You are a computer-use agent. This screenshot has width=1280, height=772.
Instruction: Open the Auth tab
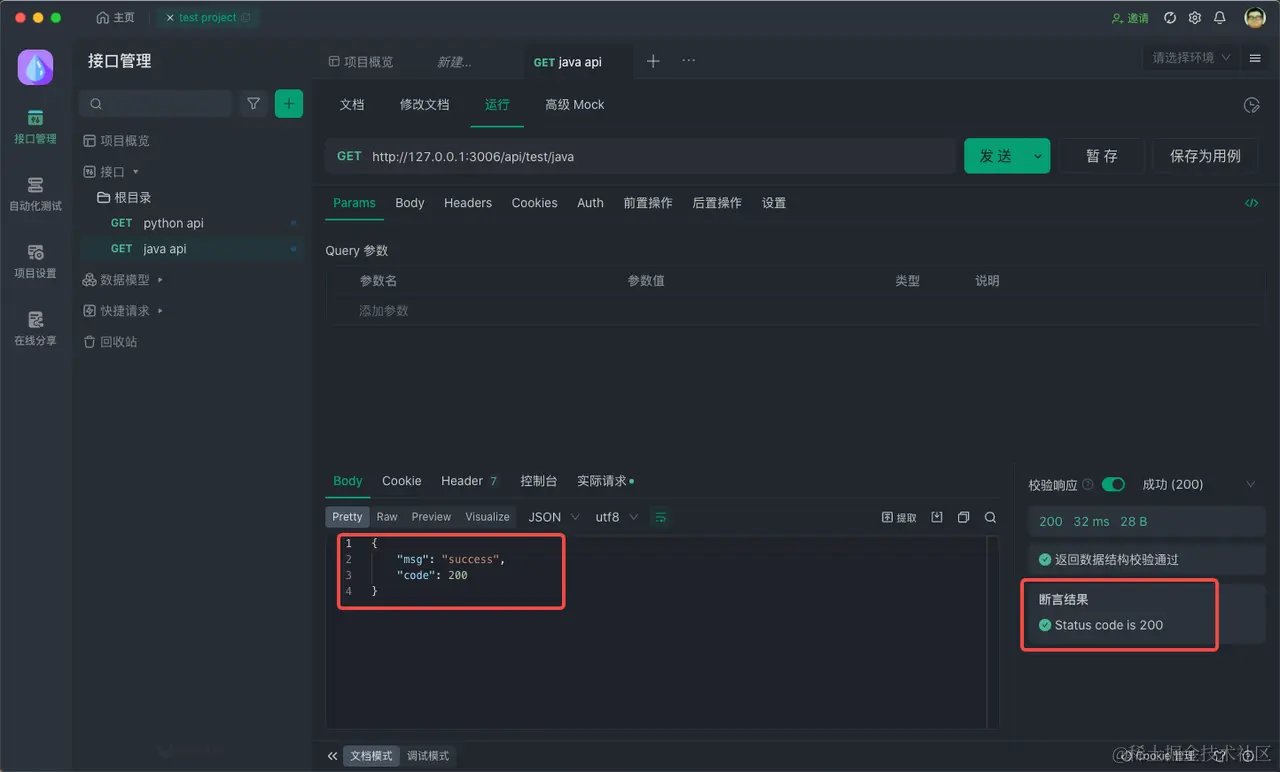tap(590, 203)
